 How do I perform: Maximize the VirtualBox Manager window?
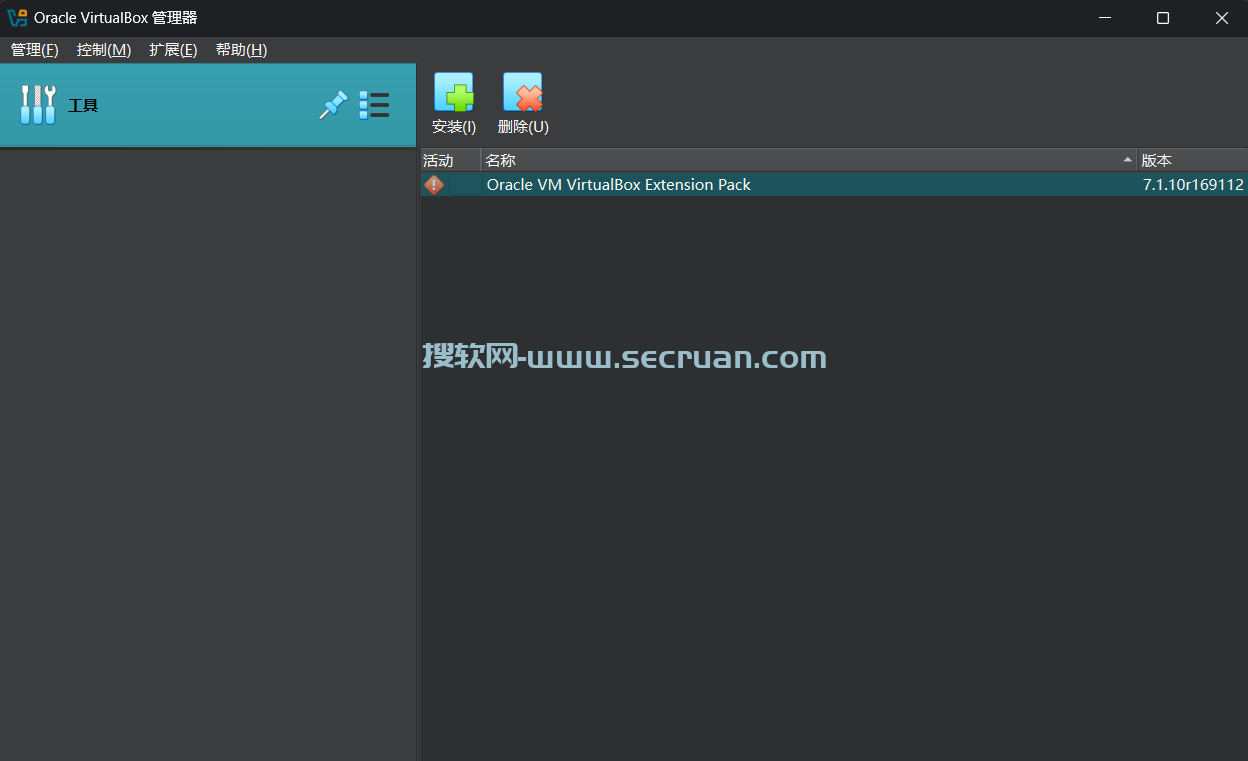pos(1163,18)
